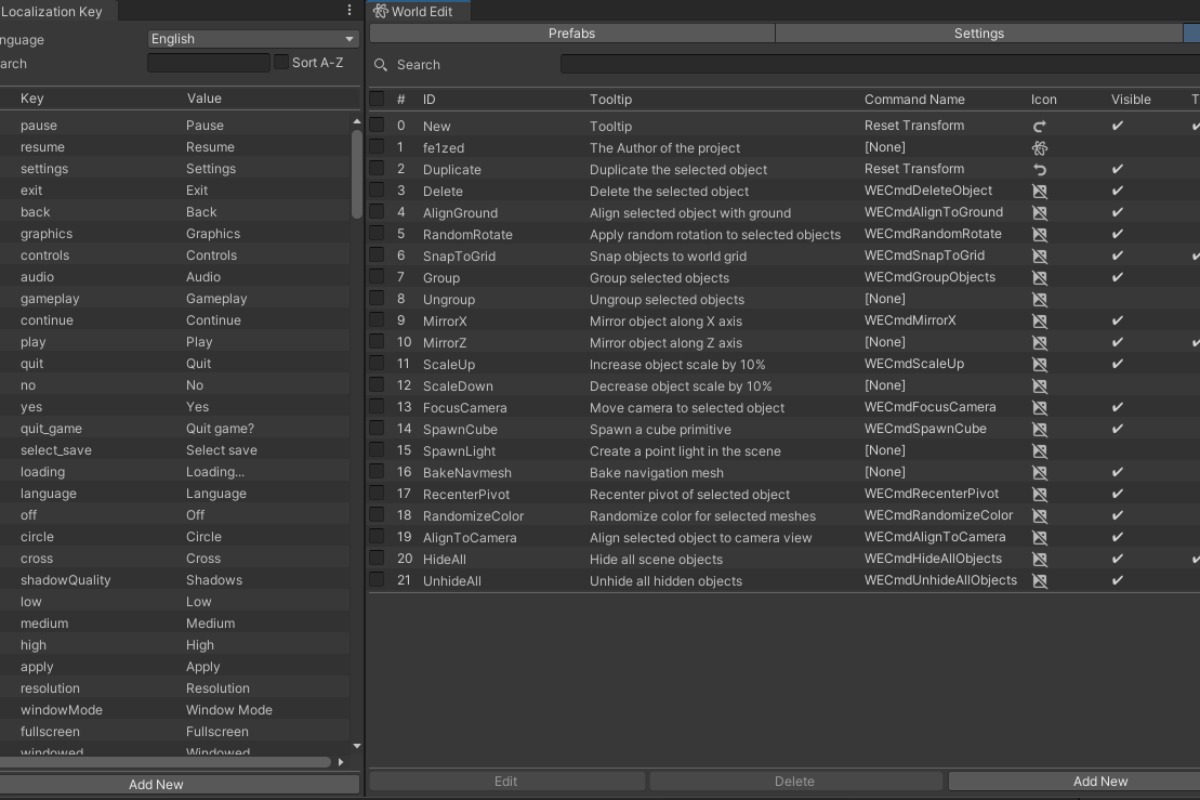Check the row checkbox for AlignGround

coord(377,212)
